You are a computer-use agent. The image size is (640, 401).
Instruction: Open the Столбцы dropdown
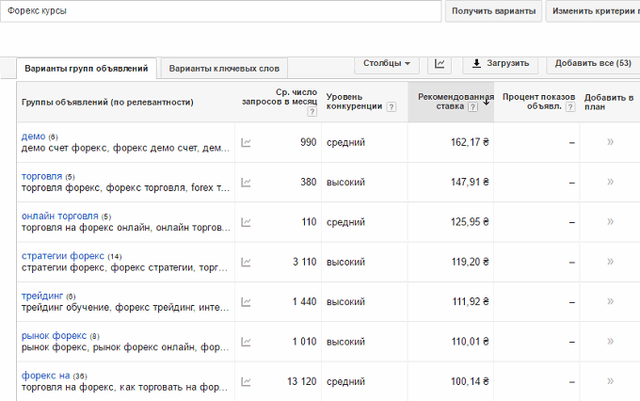pos(387,64)
